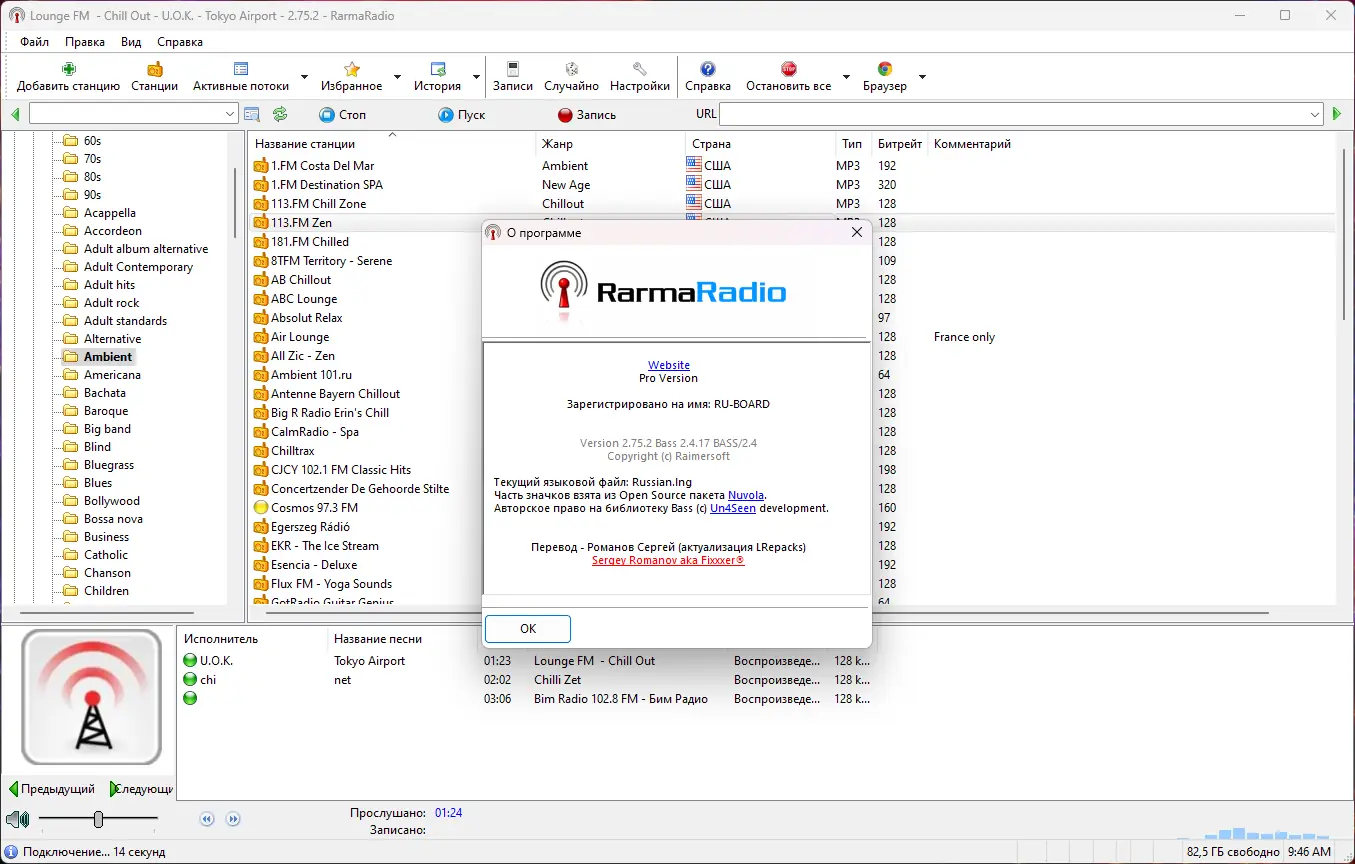
Task: Click the yellow icon of Cosmos 97.3 FM
Action: (x=261, y=508)
